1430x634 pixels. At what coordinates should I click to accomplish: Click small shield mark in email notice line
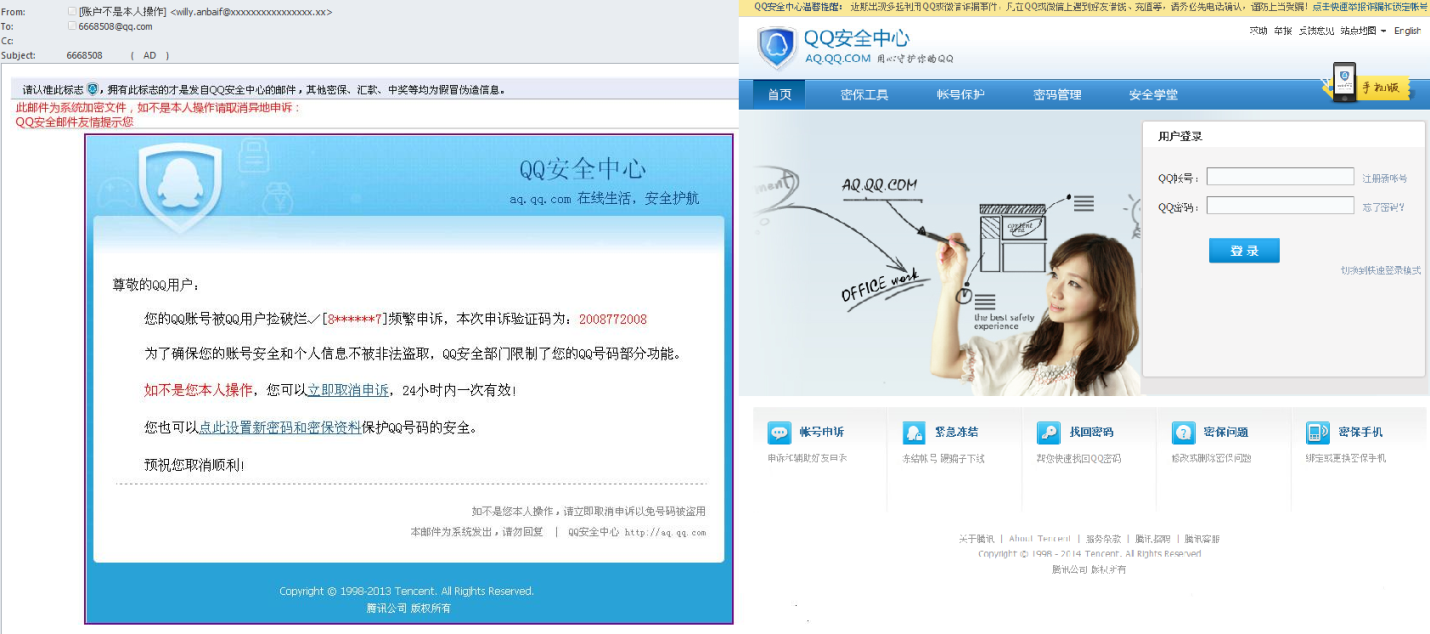tap(92, 89)
